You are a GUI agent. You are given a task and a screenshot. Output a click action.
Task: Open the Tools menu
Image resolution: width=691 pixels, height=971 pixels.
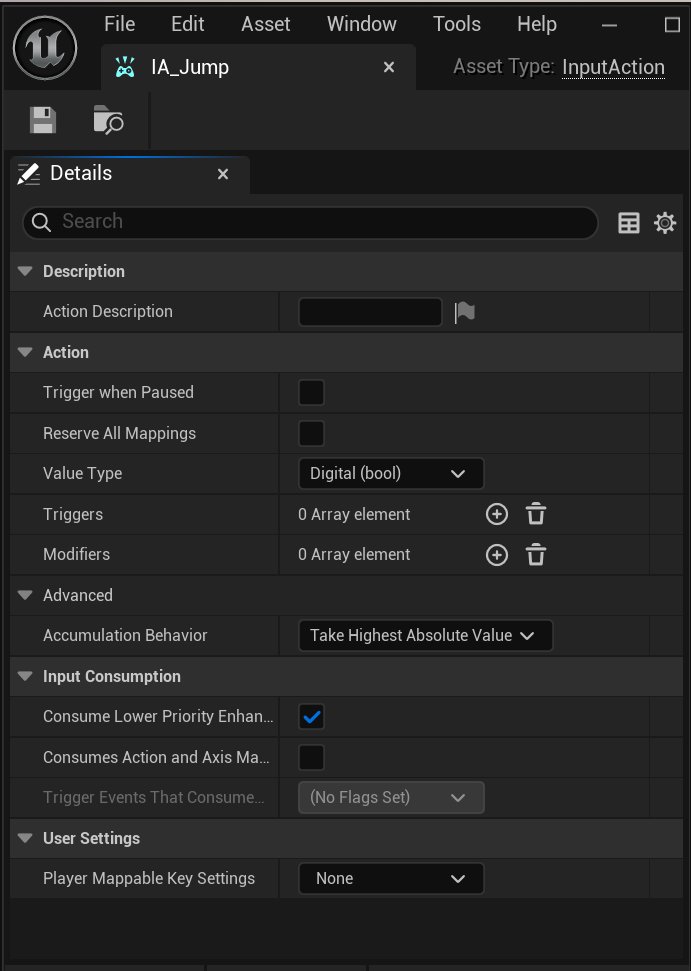click(x=457, y=24)
